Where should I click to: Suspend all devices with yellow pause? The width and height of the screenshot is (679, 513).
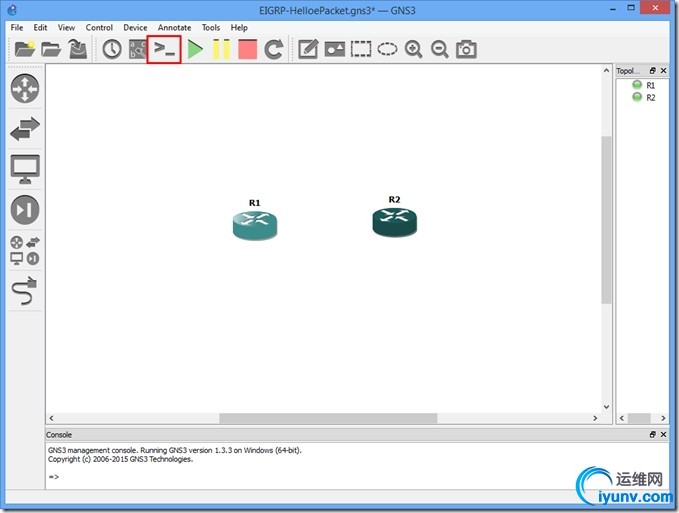[221, 49]
